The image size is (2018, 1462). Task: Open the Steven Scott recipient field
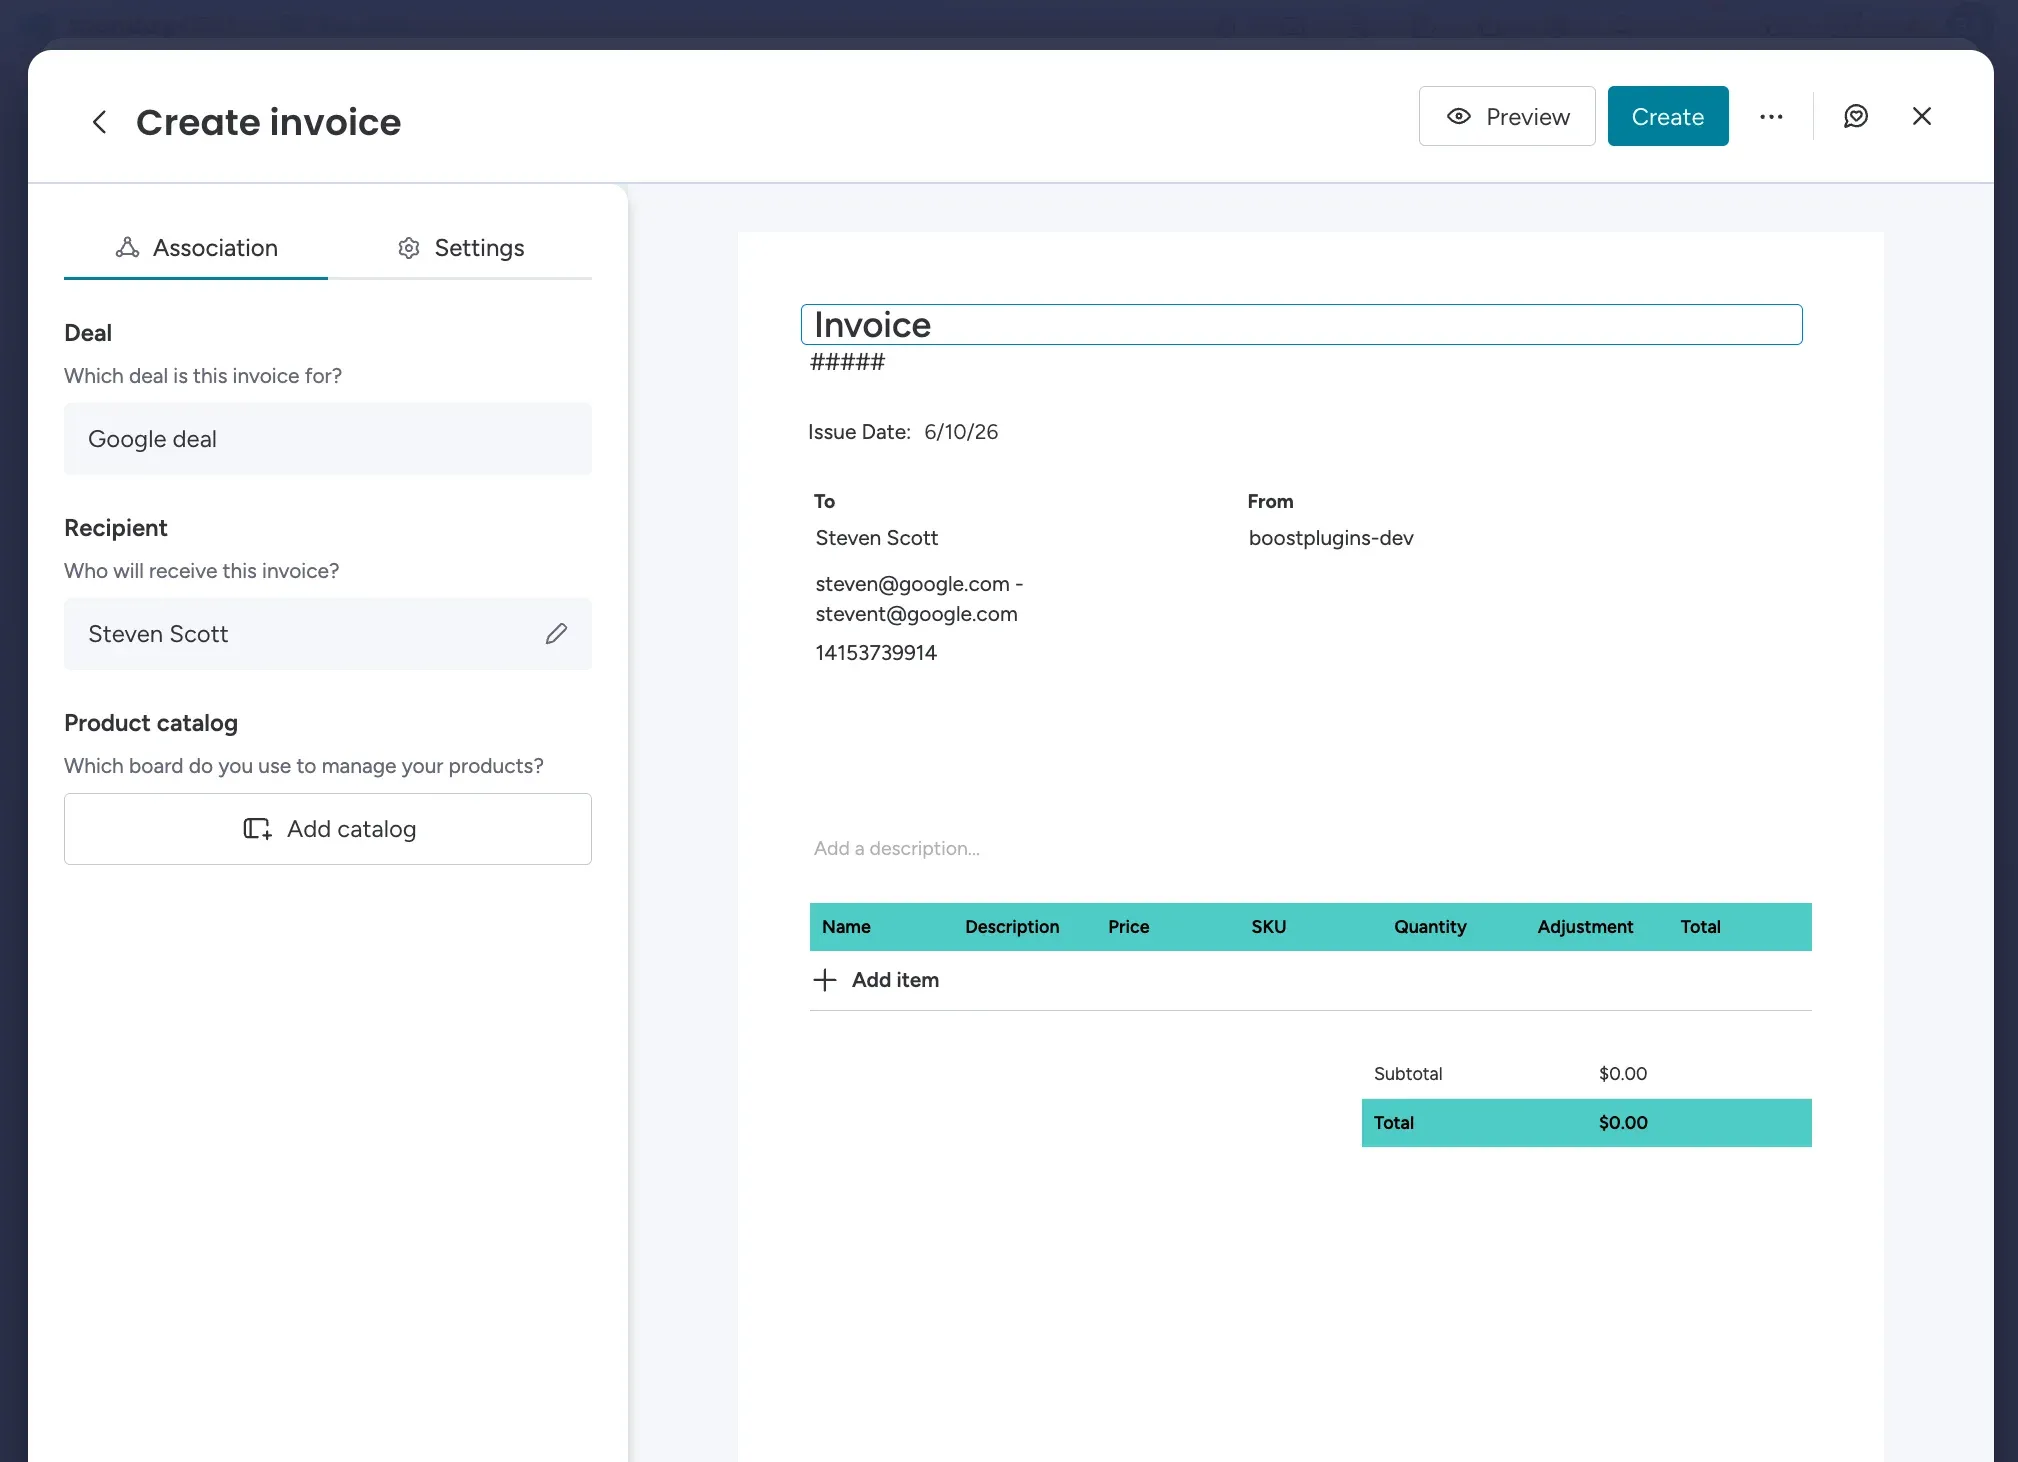click(x=328, y=634)
